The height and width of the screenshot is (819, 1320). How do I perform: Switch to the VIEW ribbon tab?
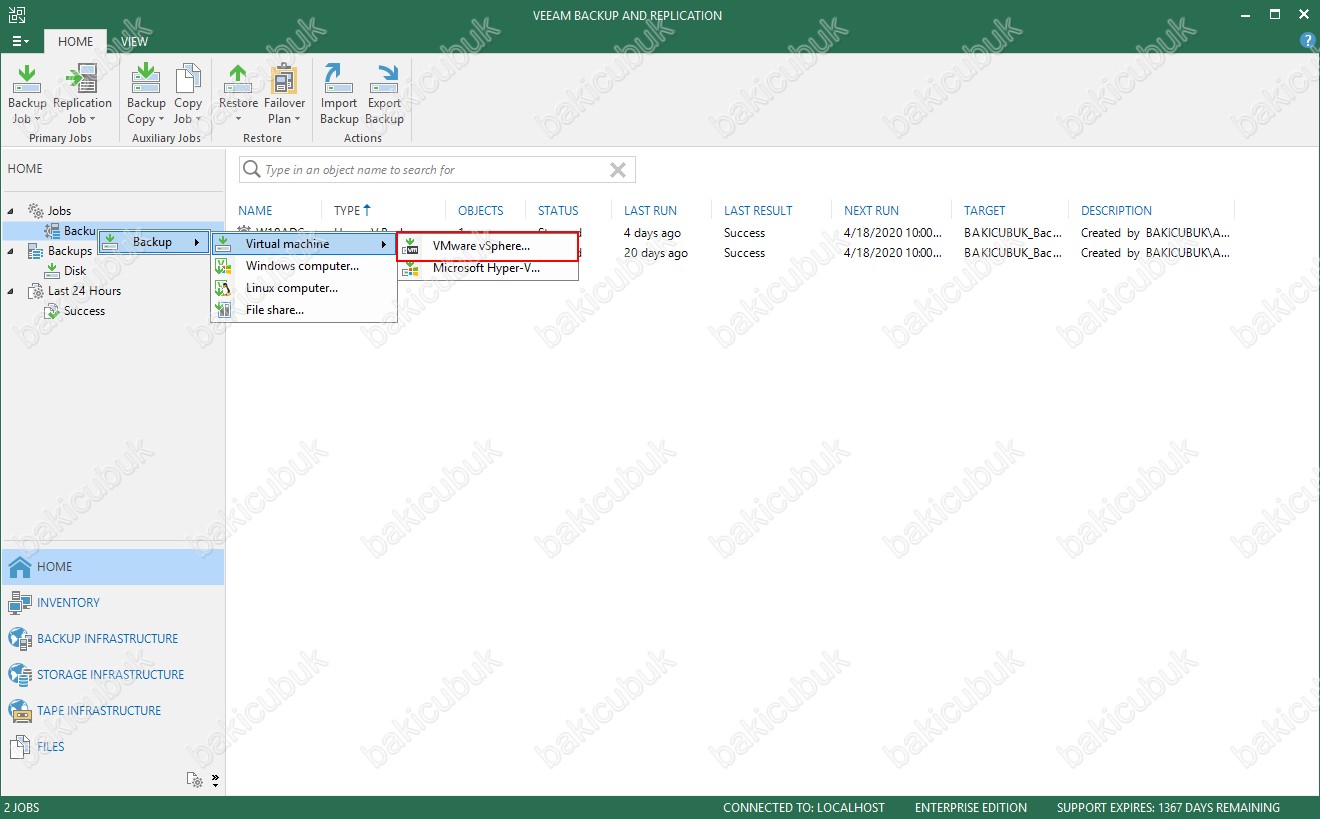(x=134, y=41)
